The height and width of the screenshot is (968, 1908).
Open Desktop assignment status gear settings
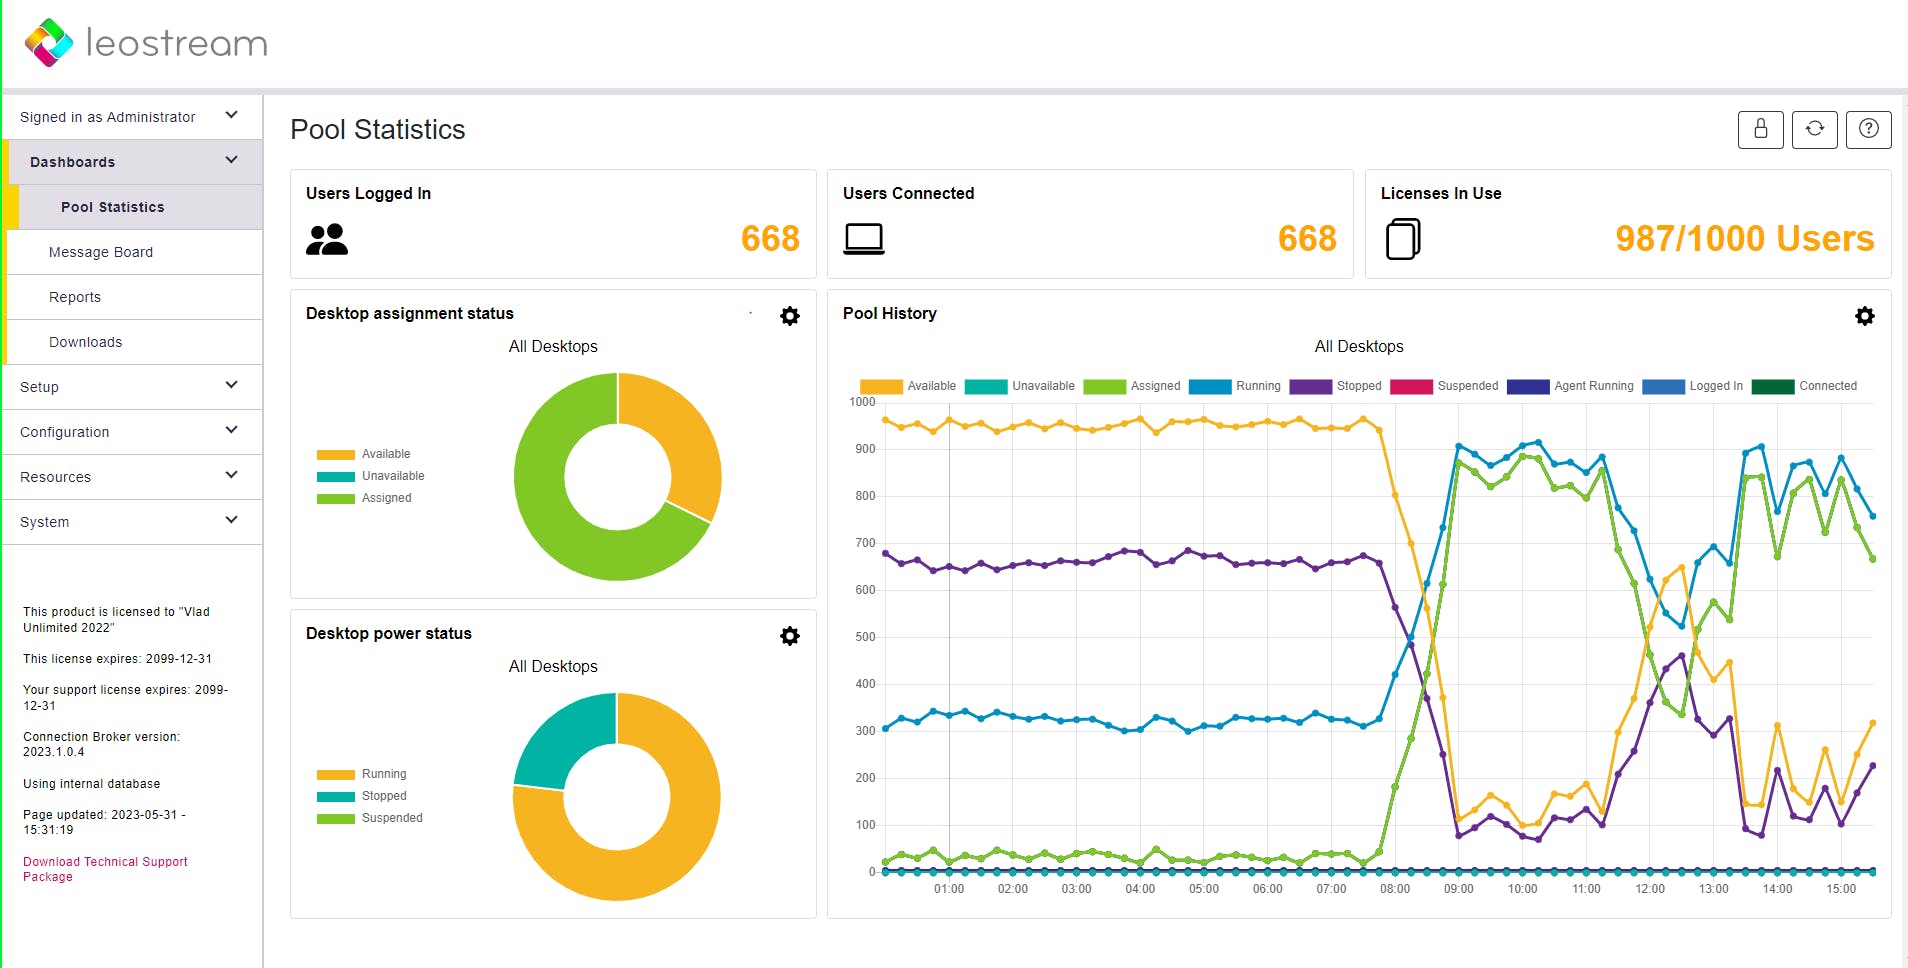789,316
